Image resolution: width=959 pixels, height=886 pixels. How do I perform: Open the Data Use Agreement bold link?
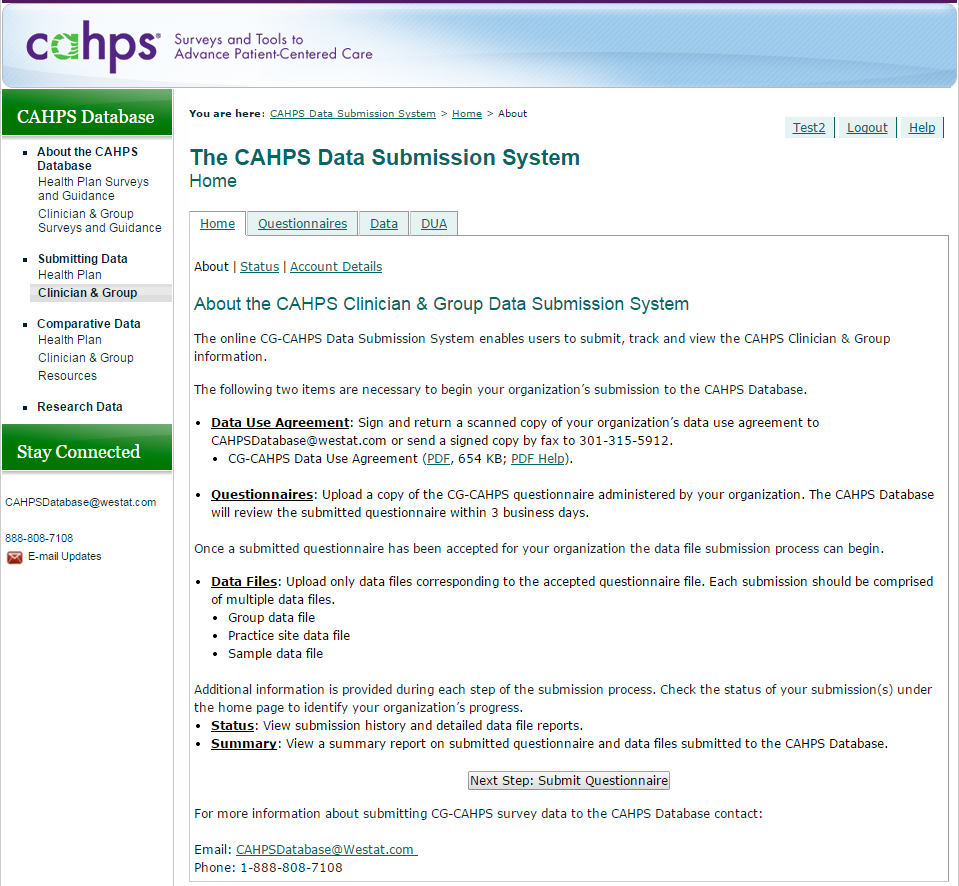(x=280, y=423)
